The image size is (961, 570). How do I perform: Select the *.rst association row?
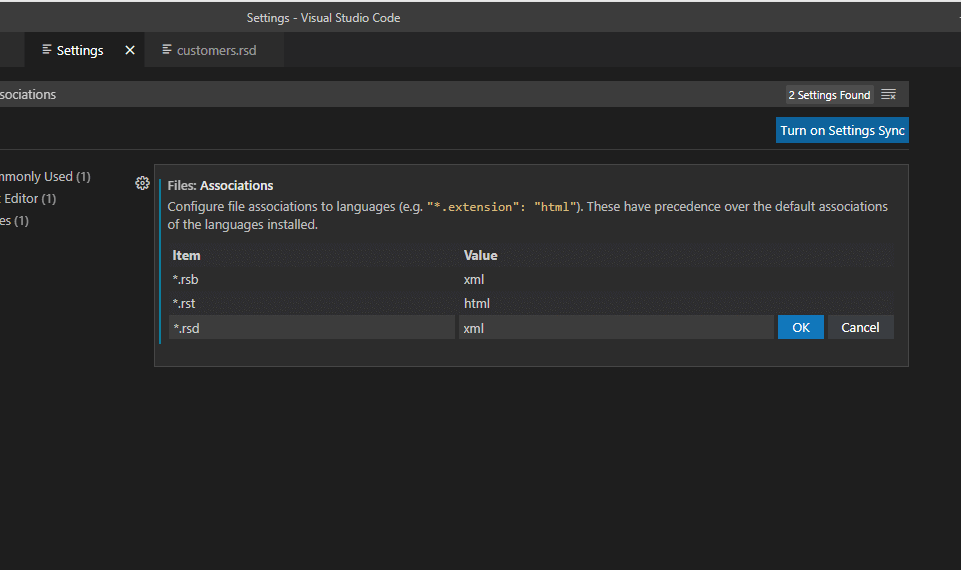click(310, 303)
